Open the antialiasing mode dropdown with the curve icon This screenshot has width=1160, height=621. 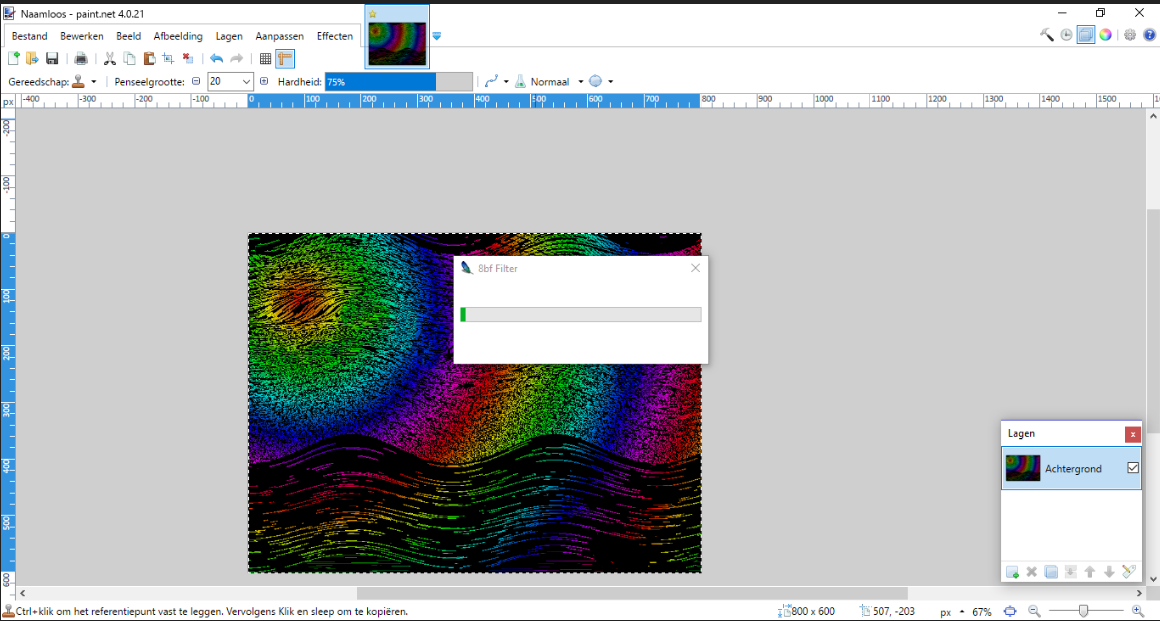click(497, 81)
